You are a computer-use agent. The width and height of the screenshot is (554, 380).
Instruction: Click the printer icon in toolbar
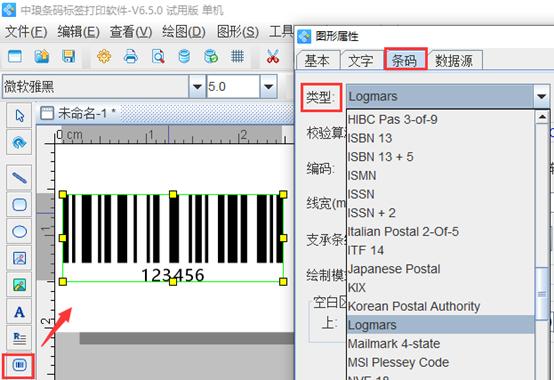pyautogui.click(x=131, y=57)
